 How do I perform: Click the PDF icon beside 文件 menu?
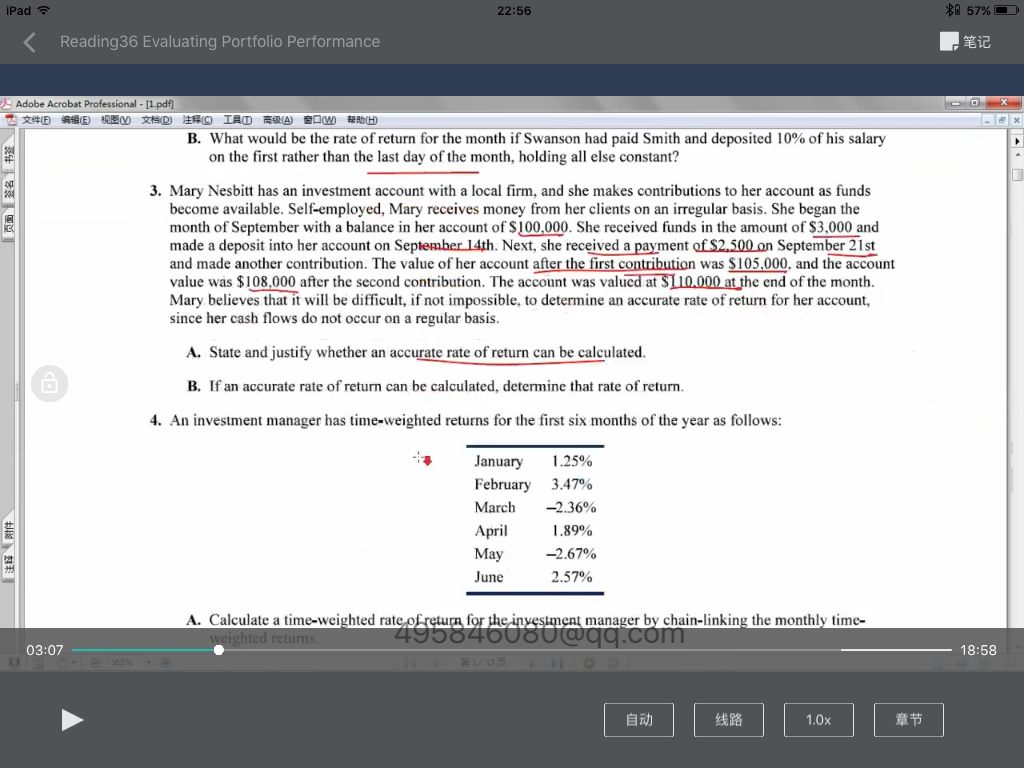coord(11,120)
